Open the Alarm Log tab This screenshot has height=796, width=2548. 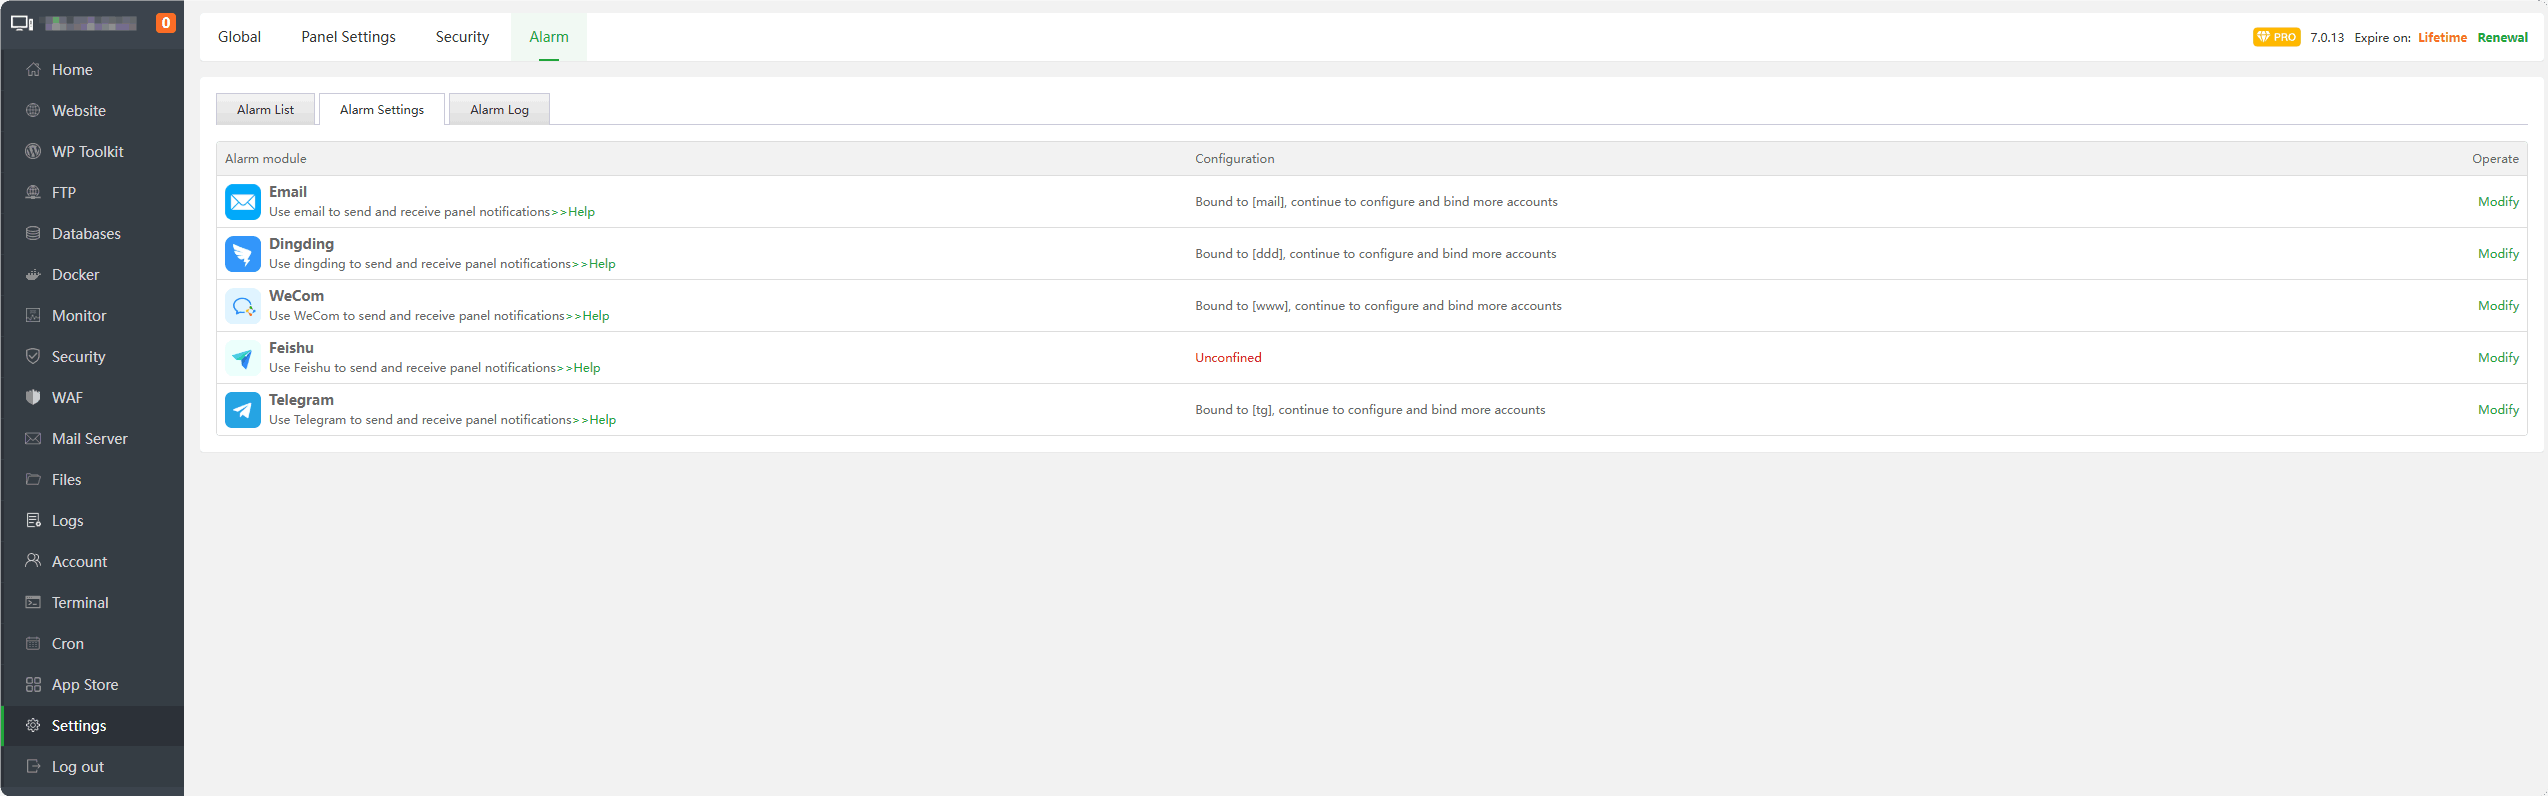(499, 110)
